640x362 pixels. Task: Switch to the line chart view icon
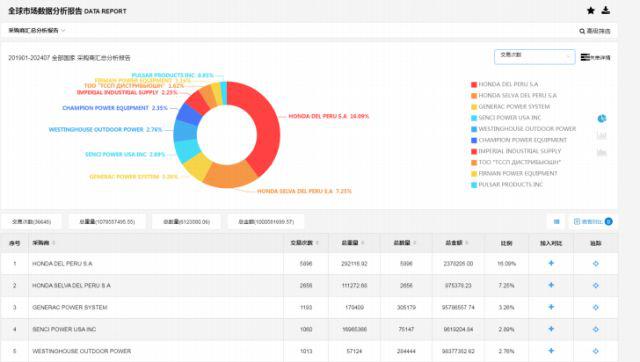(x=602, y=135)
